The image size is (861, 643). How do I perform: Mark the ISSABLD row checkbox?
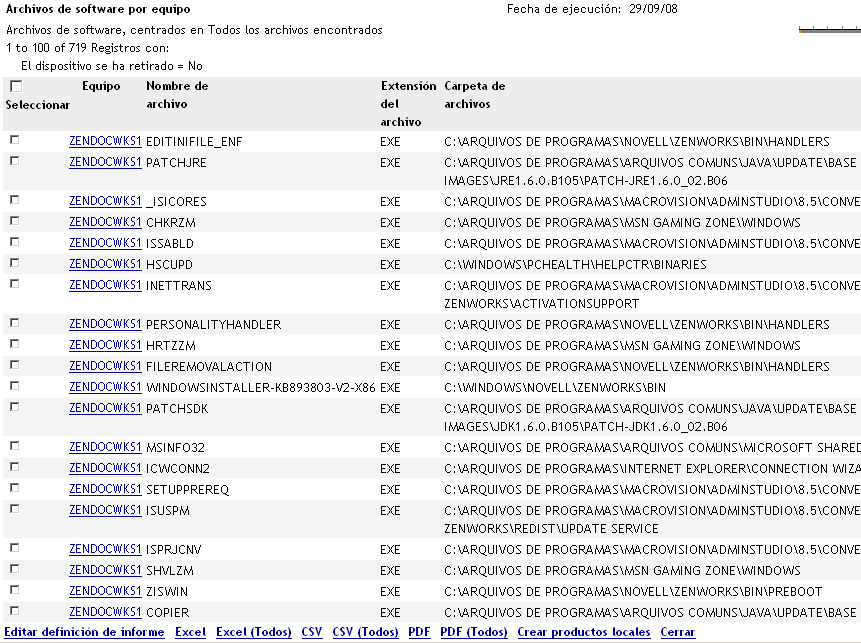click(15, 242)
